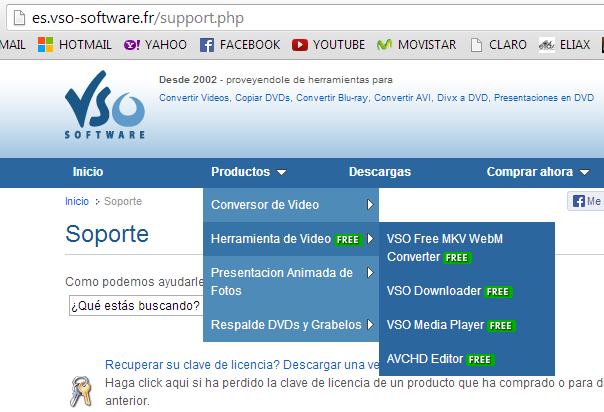The height and width of the screenshot is (412, 604).
Task: Open the HOTMAIL bookmark Windows logo icon
Action: coord(45,45)
